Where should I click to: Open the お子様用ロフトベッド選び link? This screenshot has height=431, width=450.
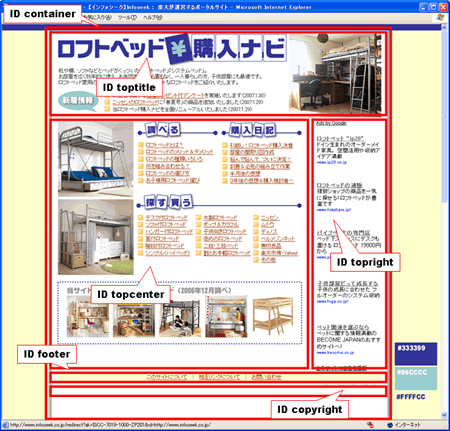click(173, 180)
